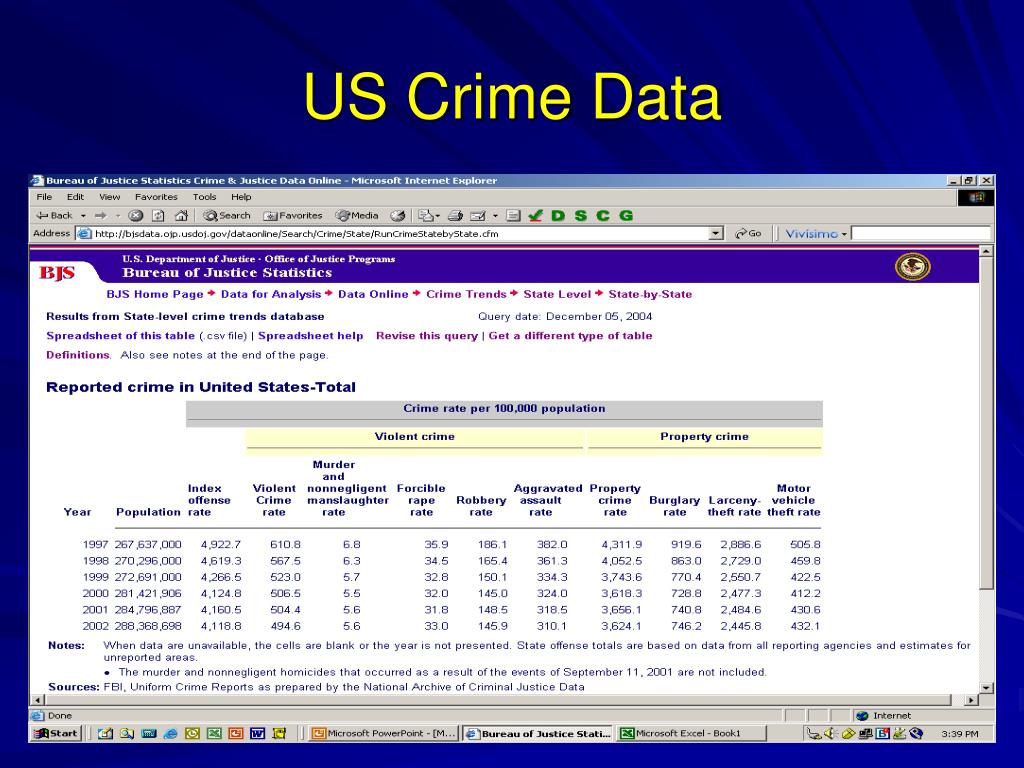1024x768 pixels.
Task: Open the View menu
Action: point(110,197)
